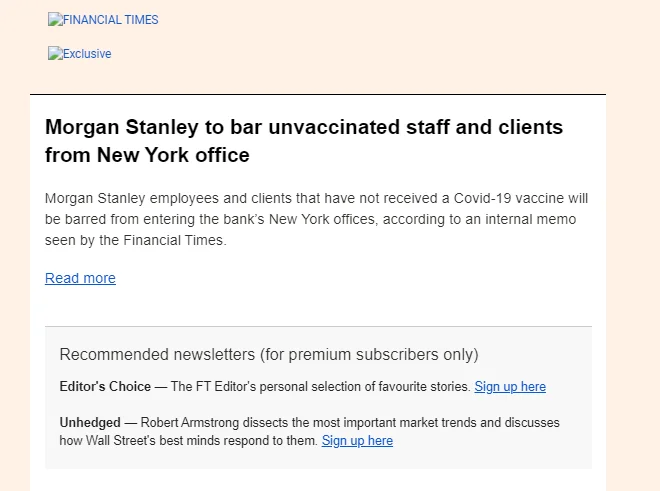
Task: Click '(for premium subscribers only)' text
Action: pyautogui.click(x=369, y=355)
